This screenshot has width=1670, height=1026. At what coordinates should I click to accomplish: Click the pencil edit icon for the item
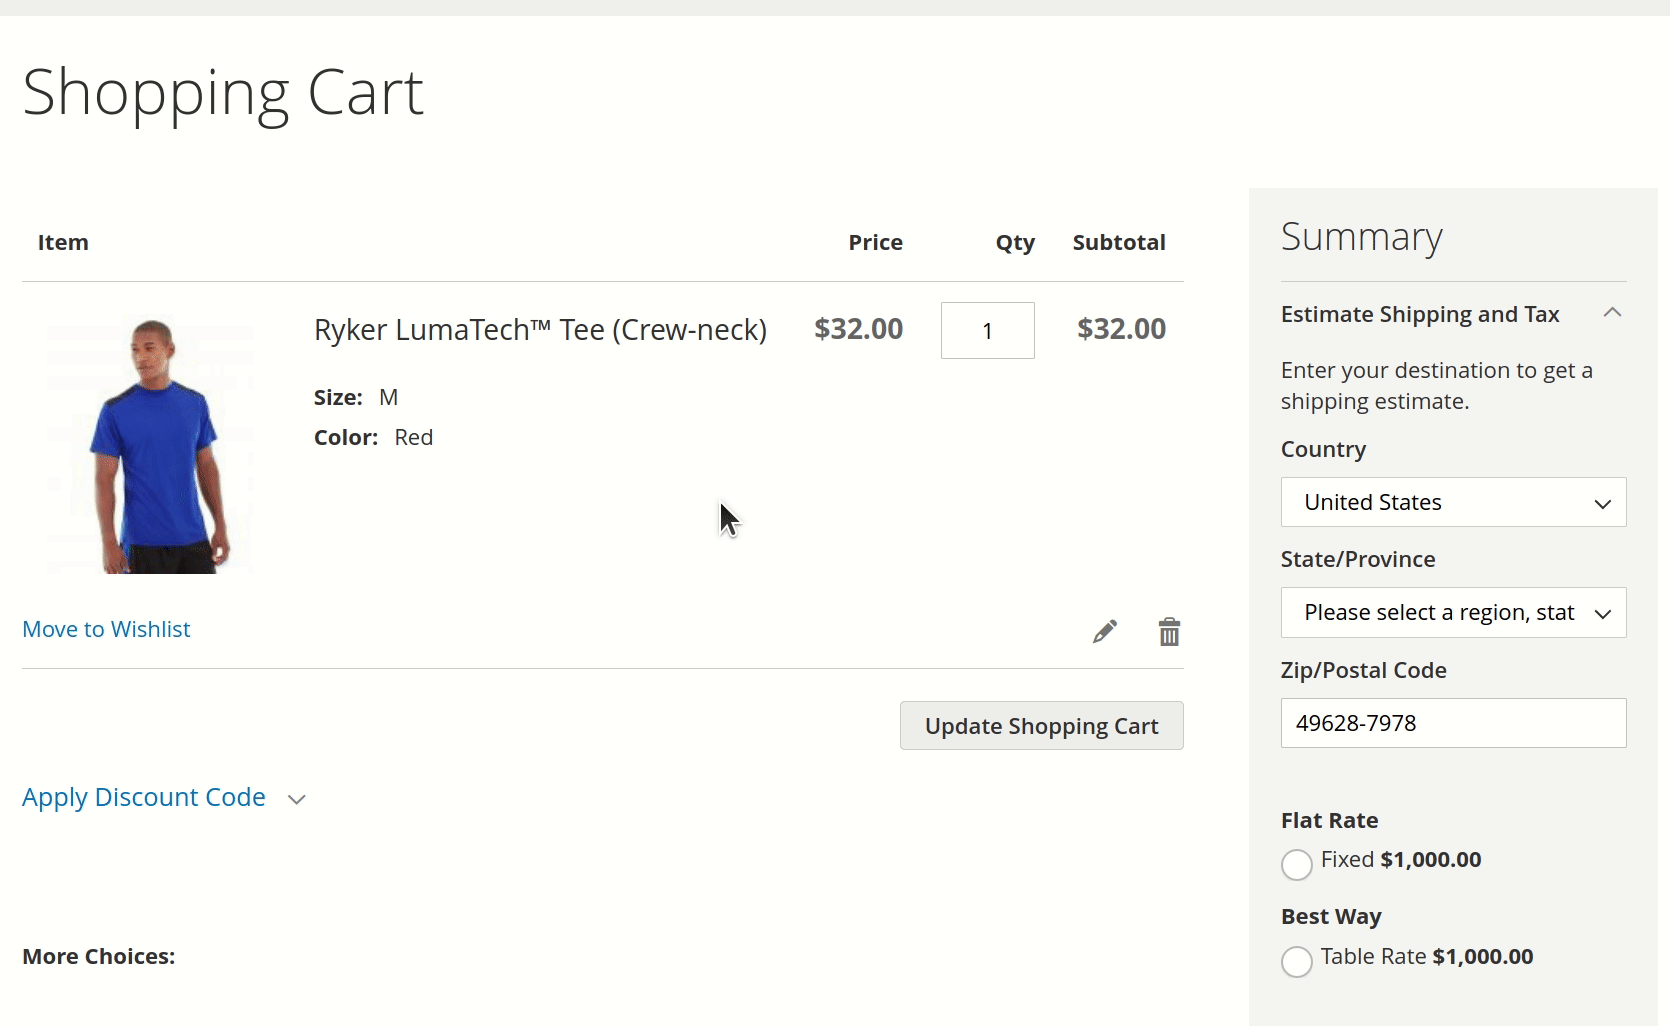pyautogui.click(x=1104, y=632)
